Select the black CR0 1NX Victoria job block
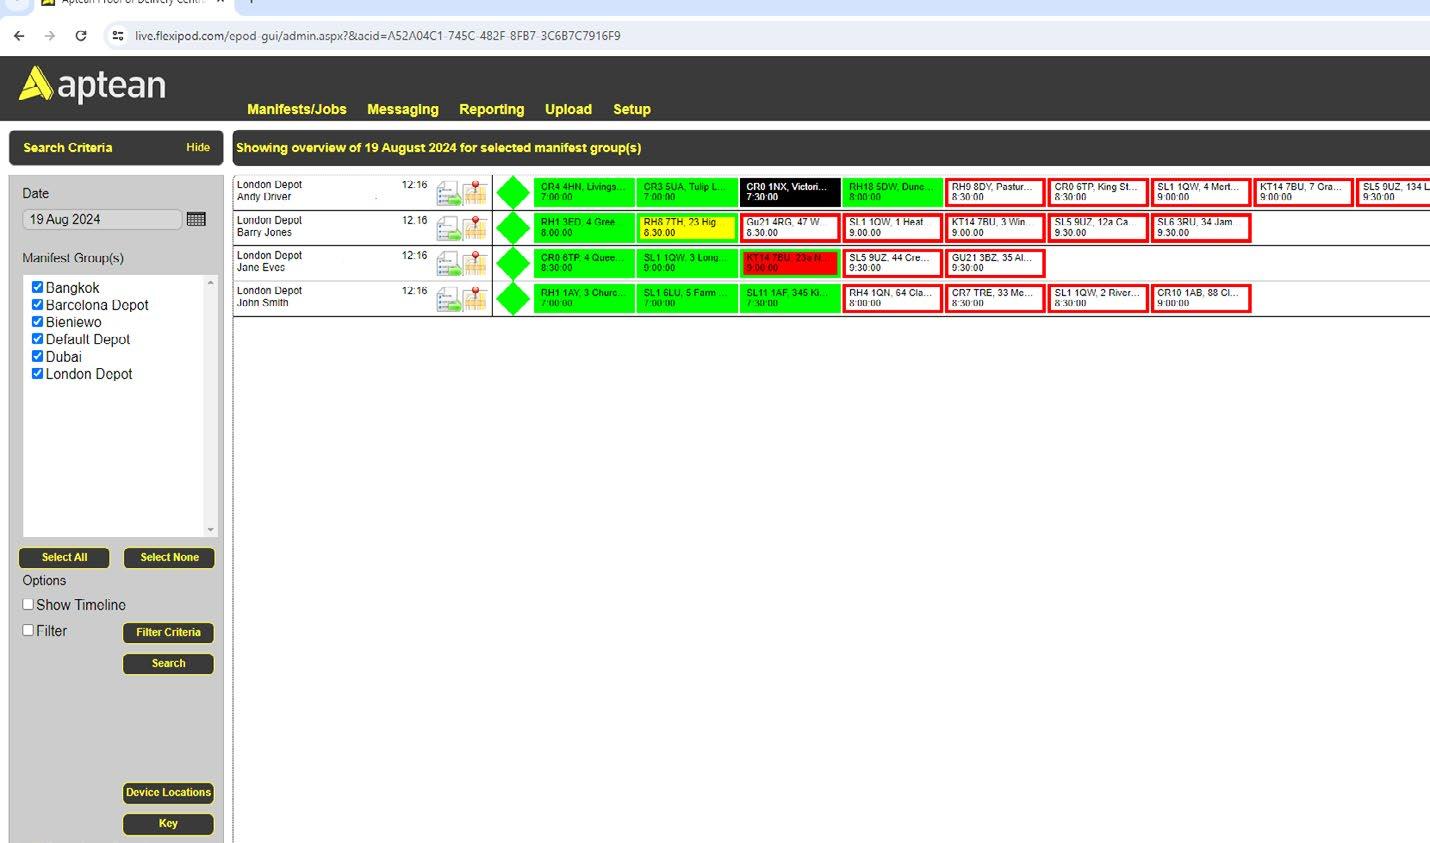 [x=790, y=192]
